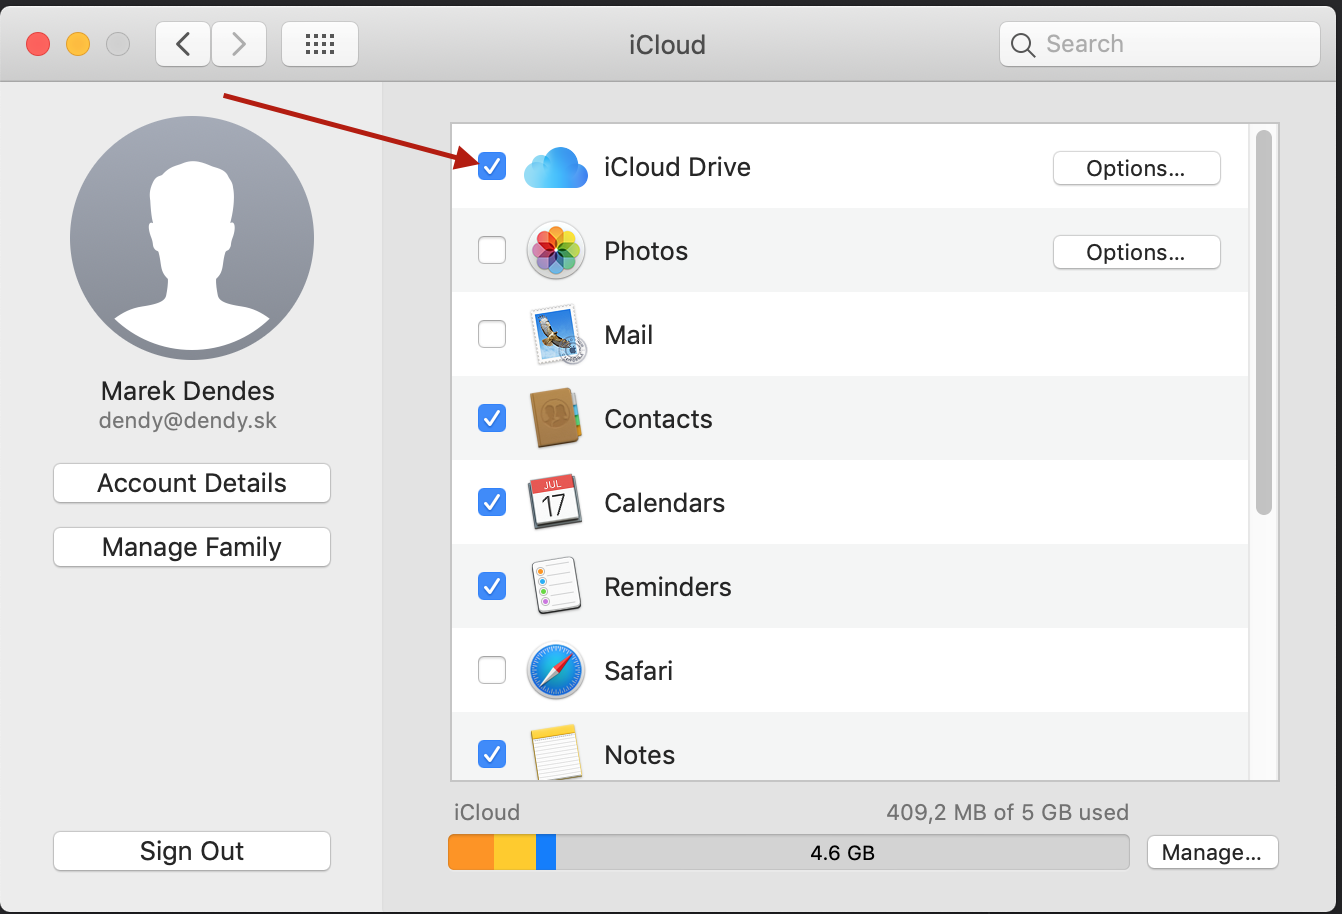Close the window with red button
Viewport: 1342px width, 914px height.
pyautogui.click(x=38, y=44)
